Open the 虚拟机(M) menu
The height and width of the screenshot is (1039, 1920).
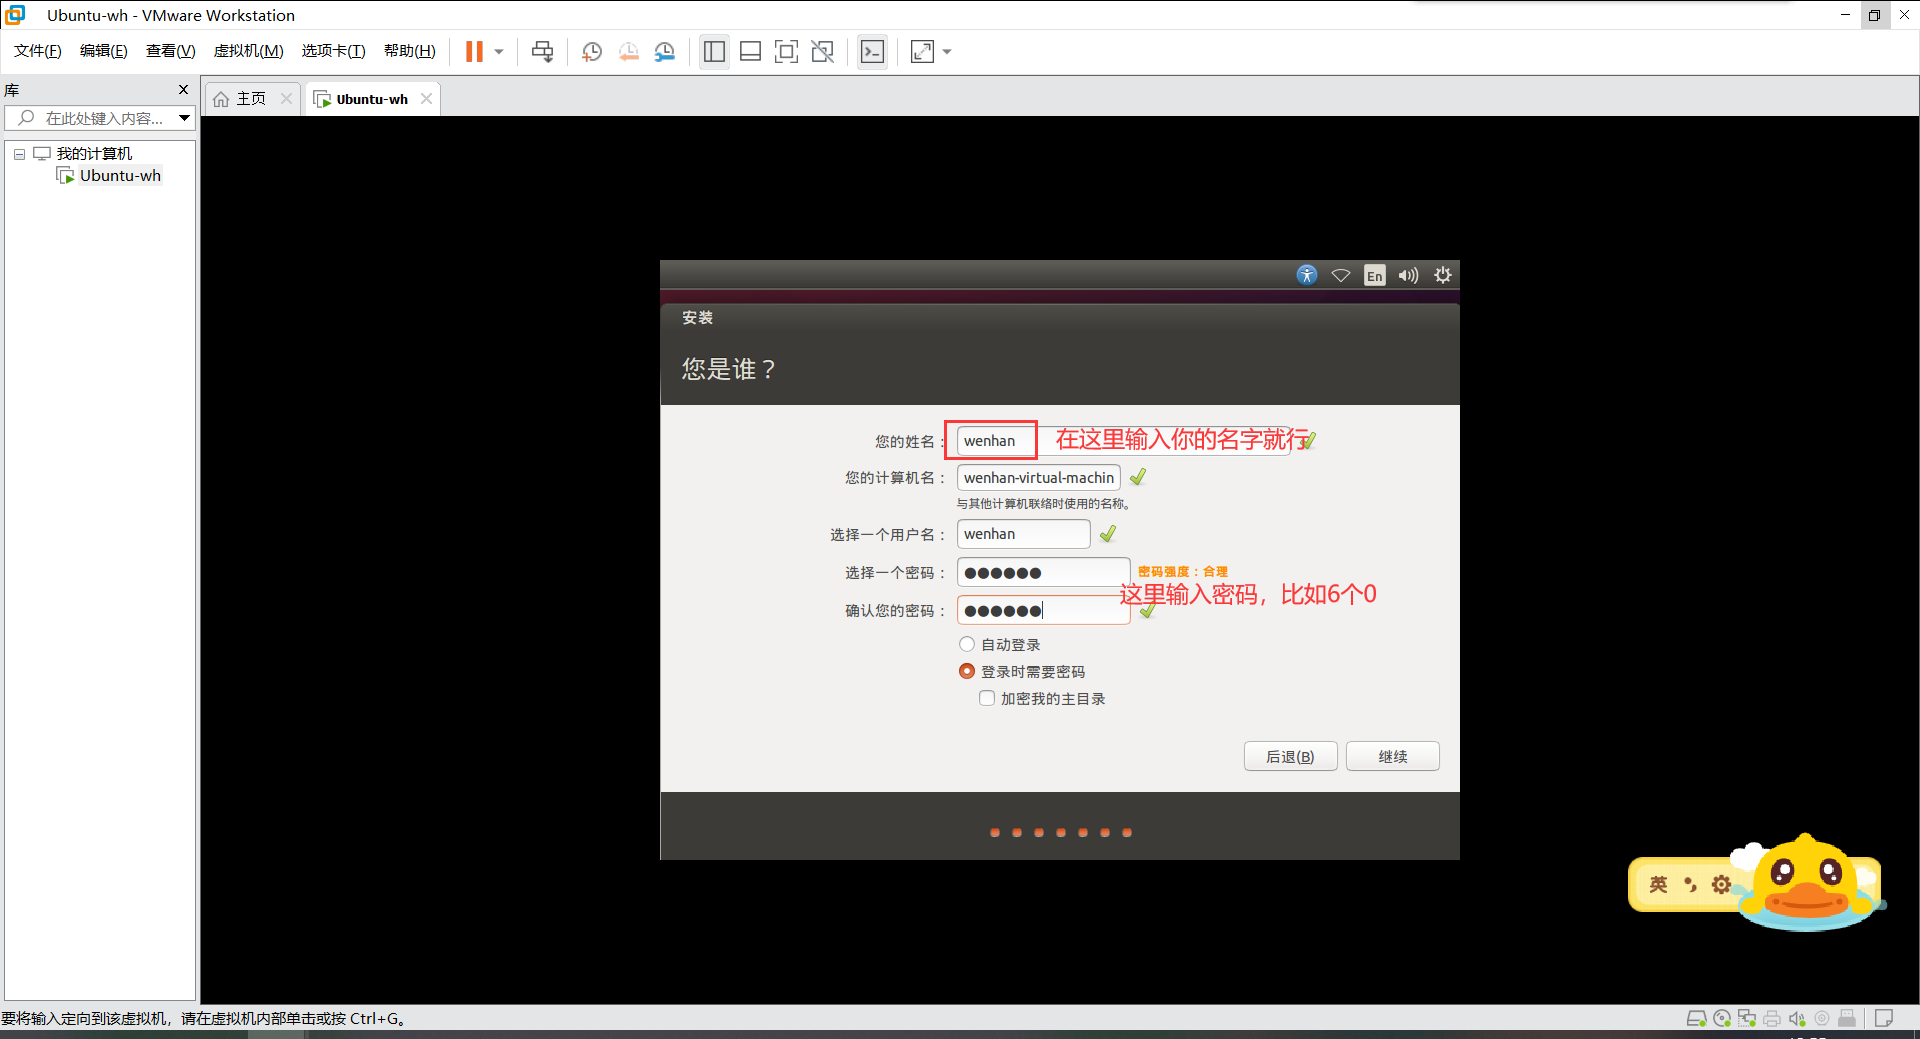click(x=248, y=51)
